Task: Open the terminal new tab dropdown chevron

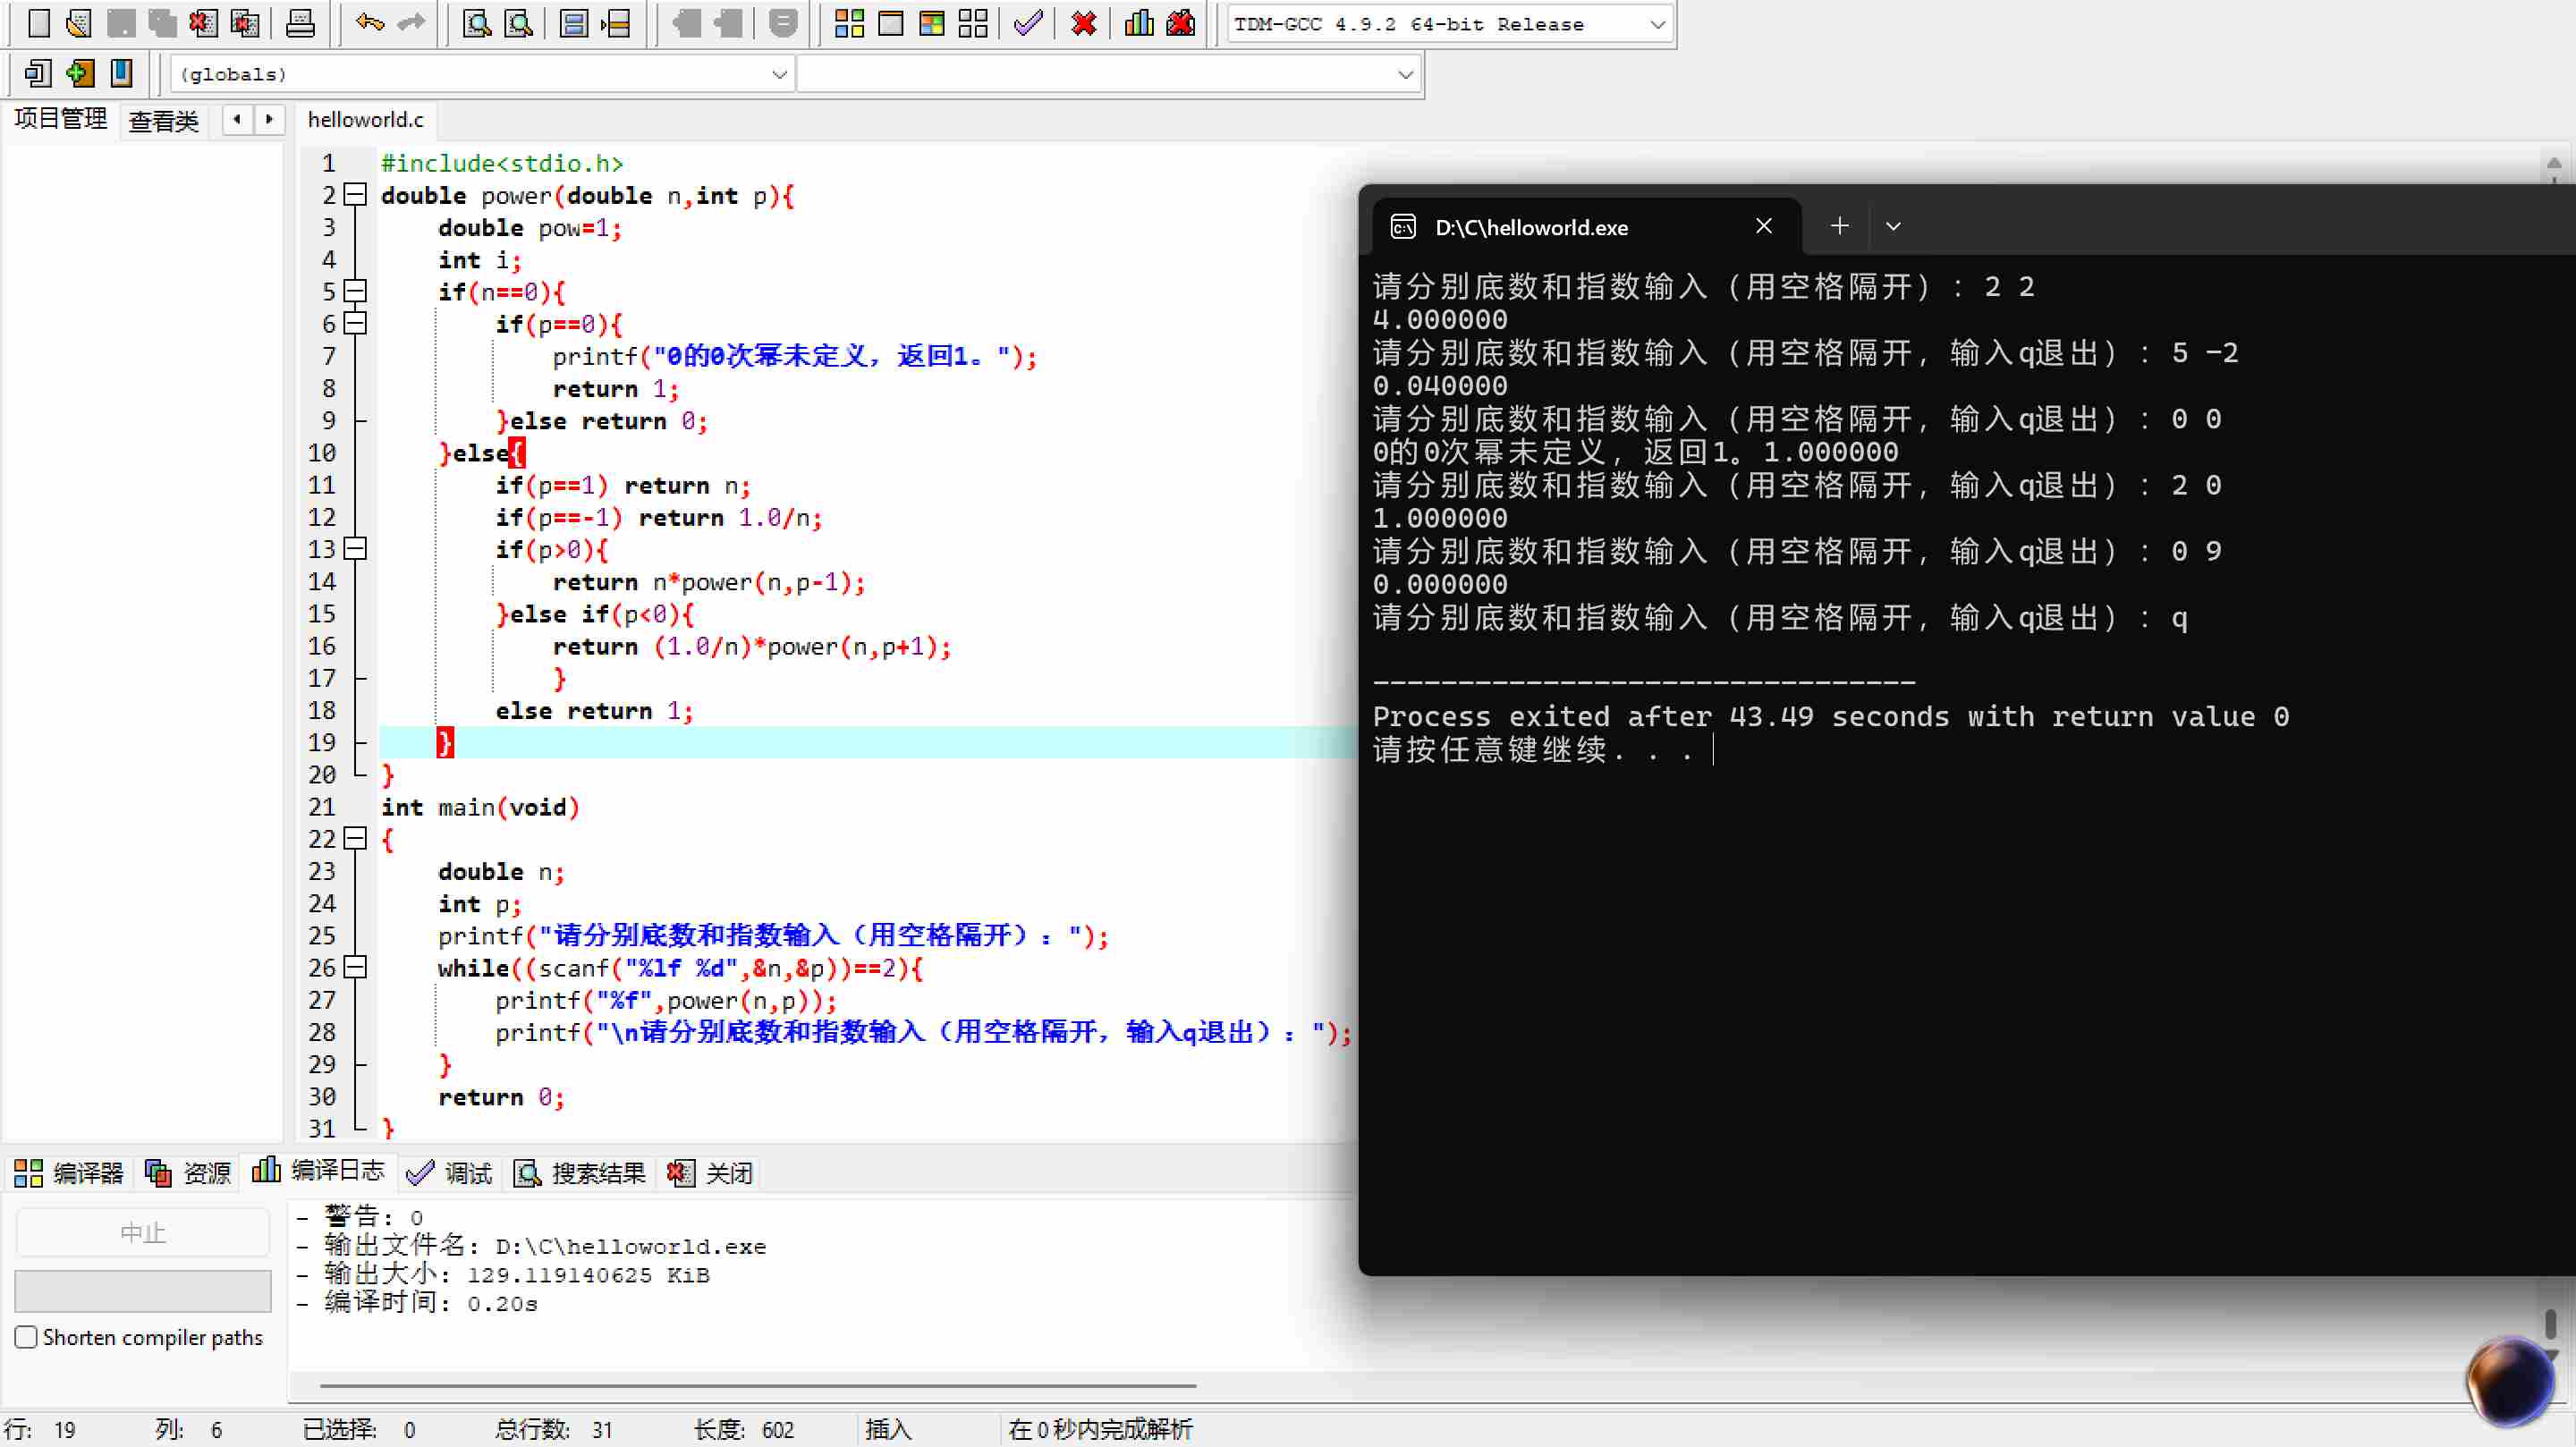Action: click(1893, 227)
